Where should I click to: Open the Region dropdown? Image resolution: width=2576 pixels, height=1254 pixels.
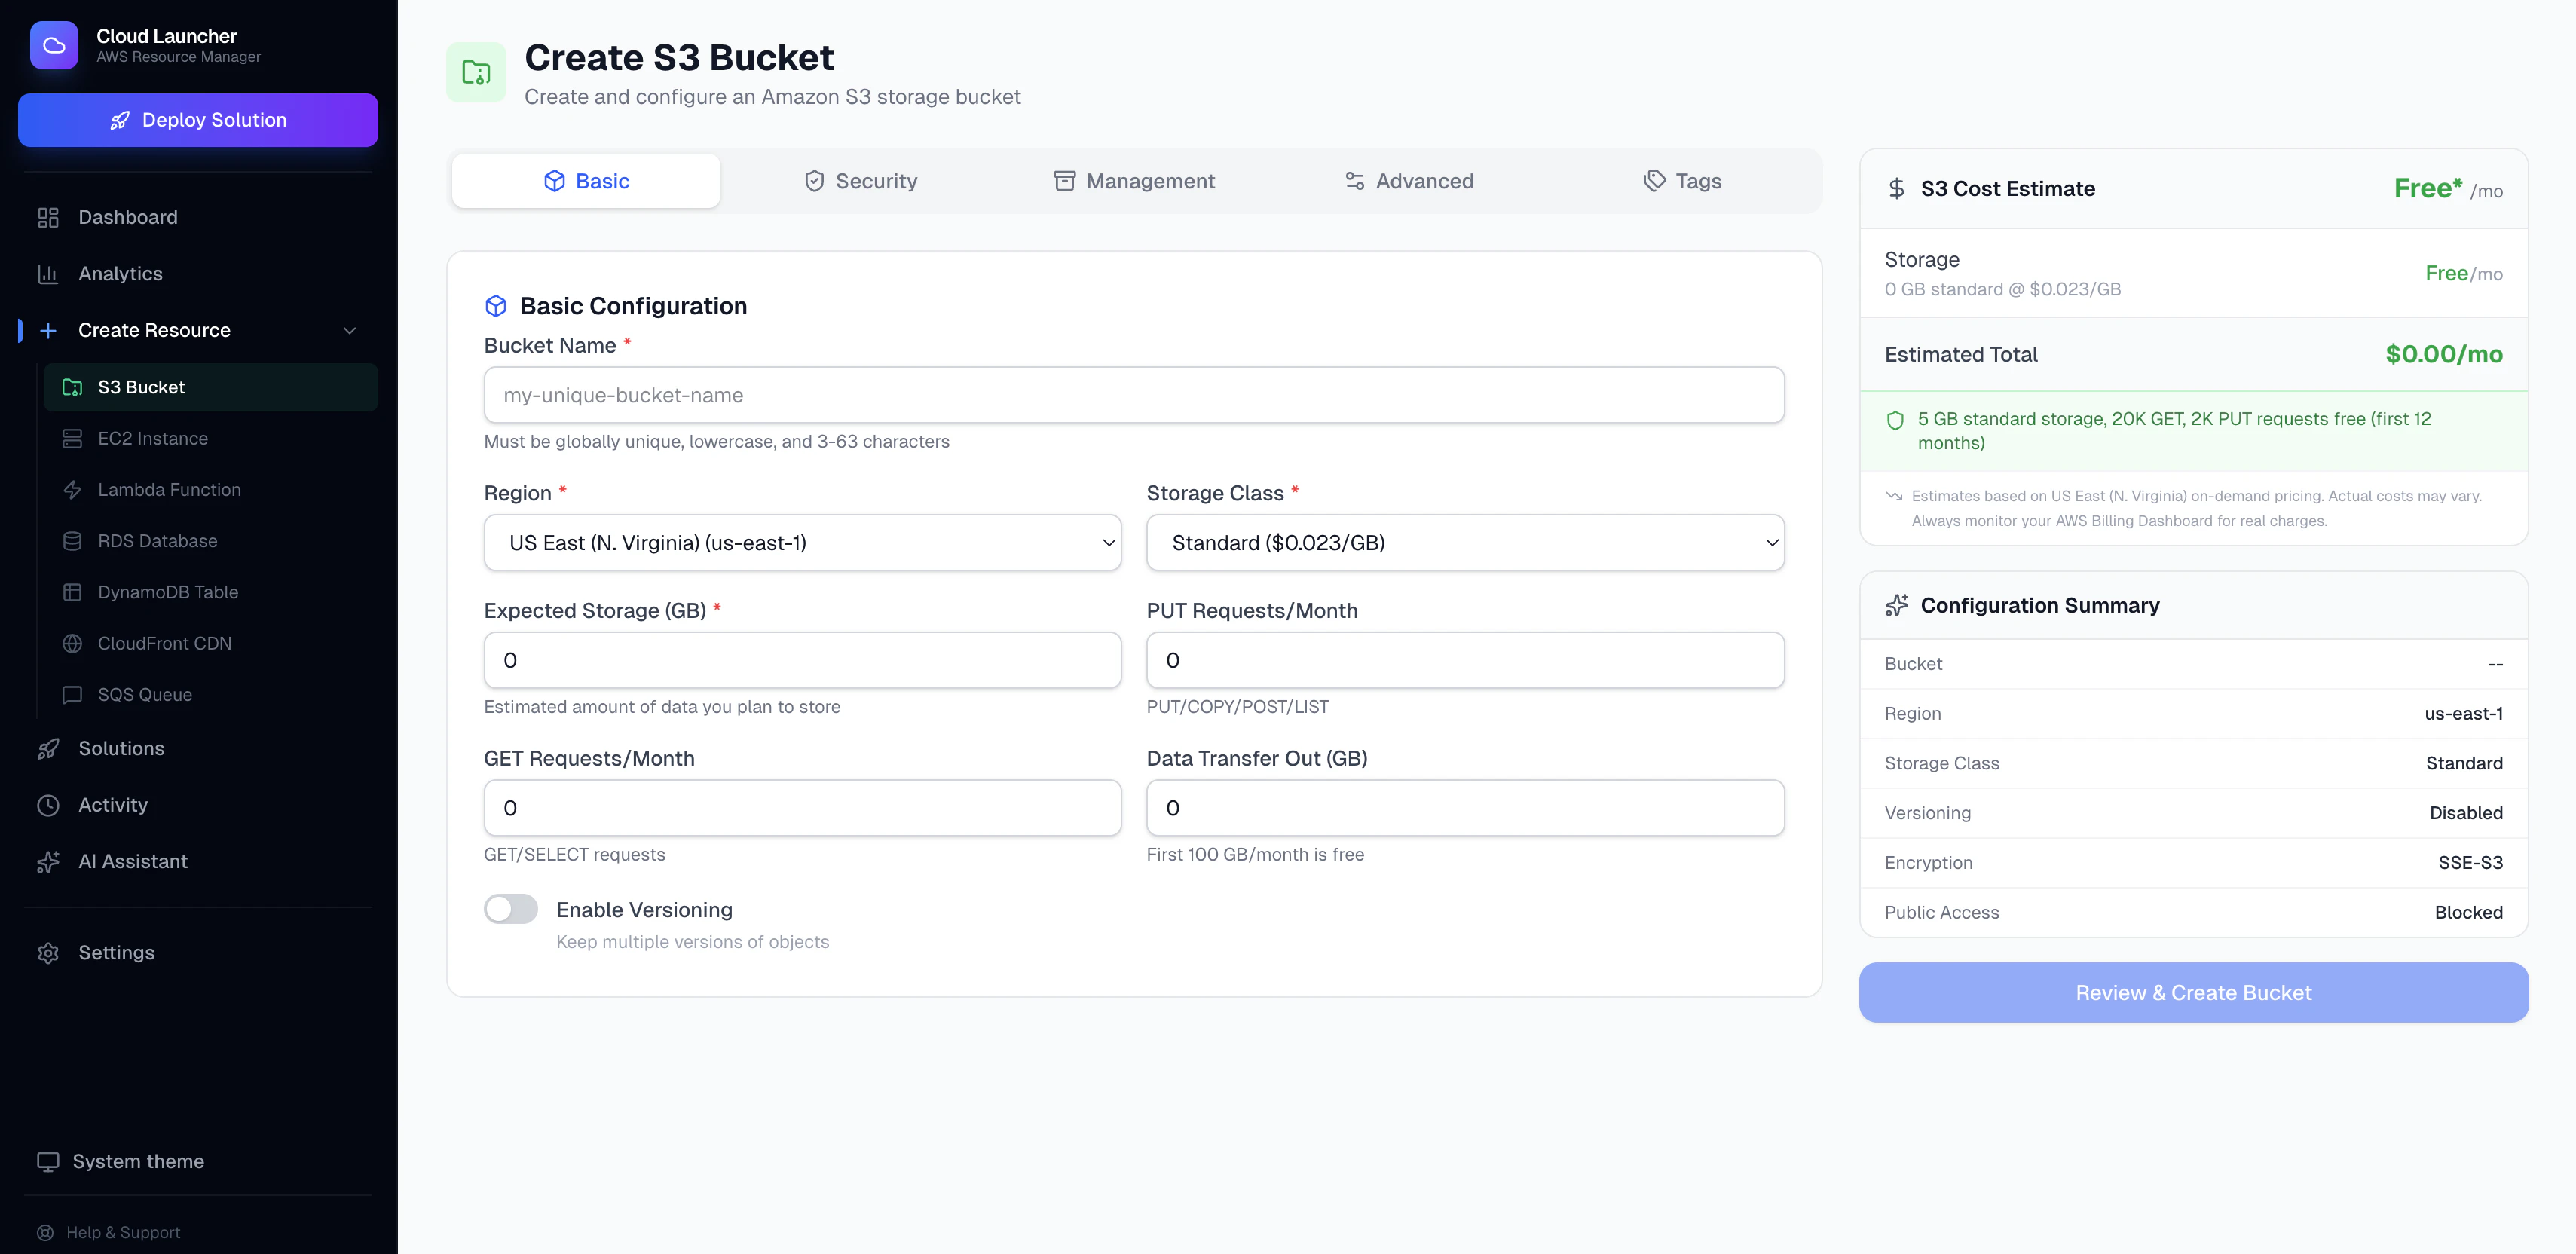pyautogui.click(x=802, y=543)
